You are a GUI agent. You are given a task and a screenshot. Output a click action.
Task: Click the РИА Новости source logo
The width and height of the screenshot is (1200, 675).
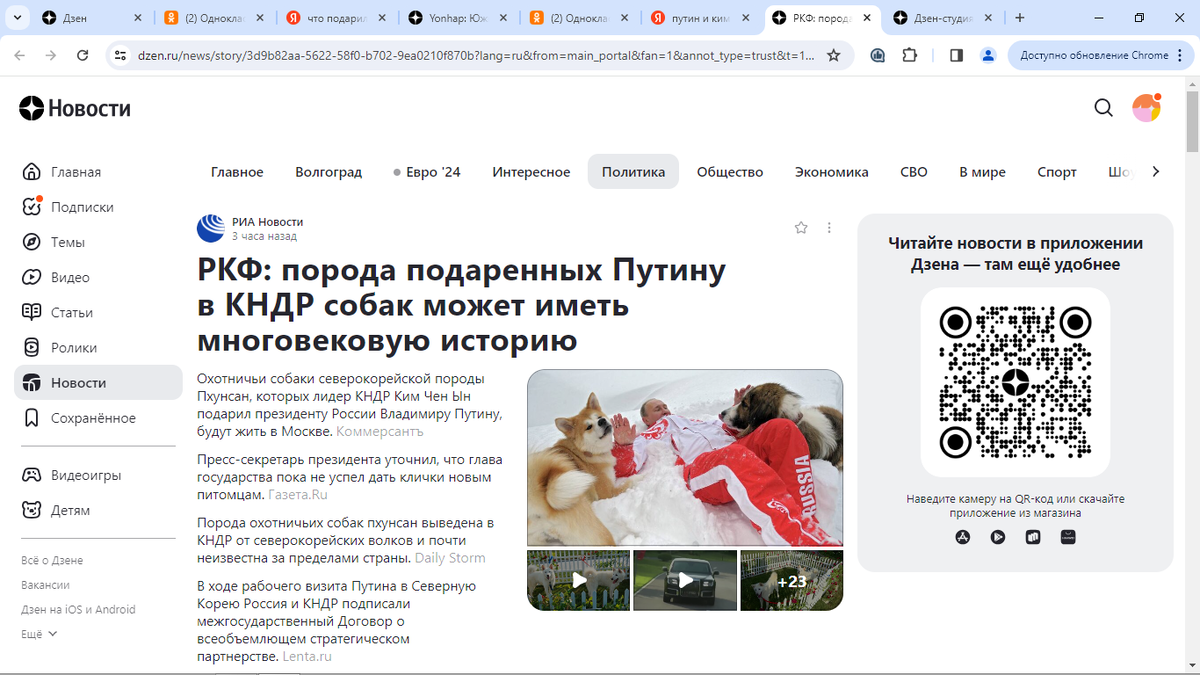point(211,228)
